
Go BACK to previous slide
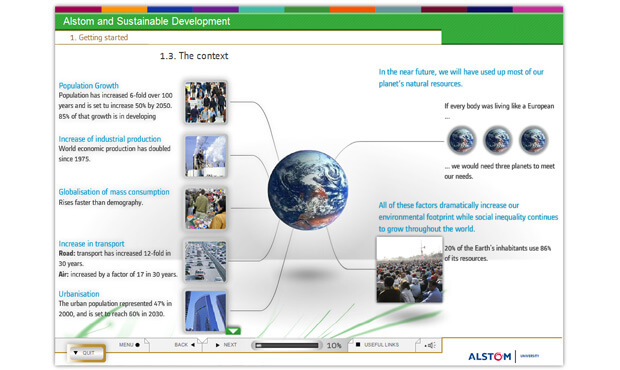click(185, 345)
